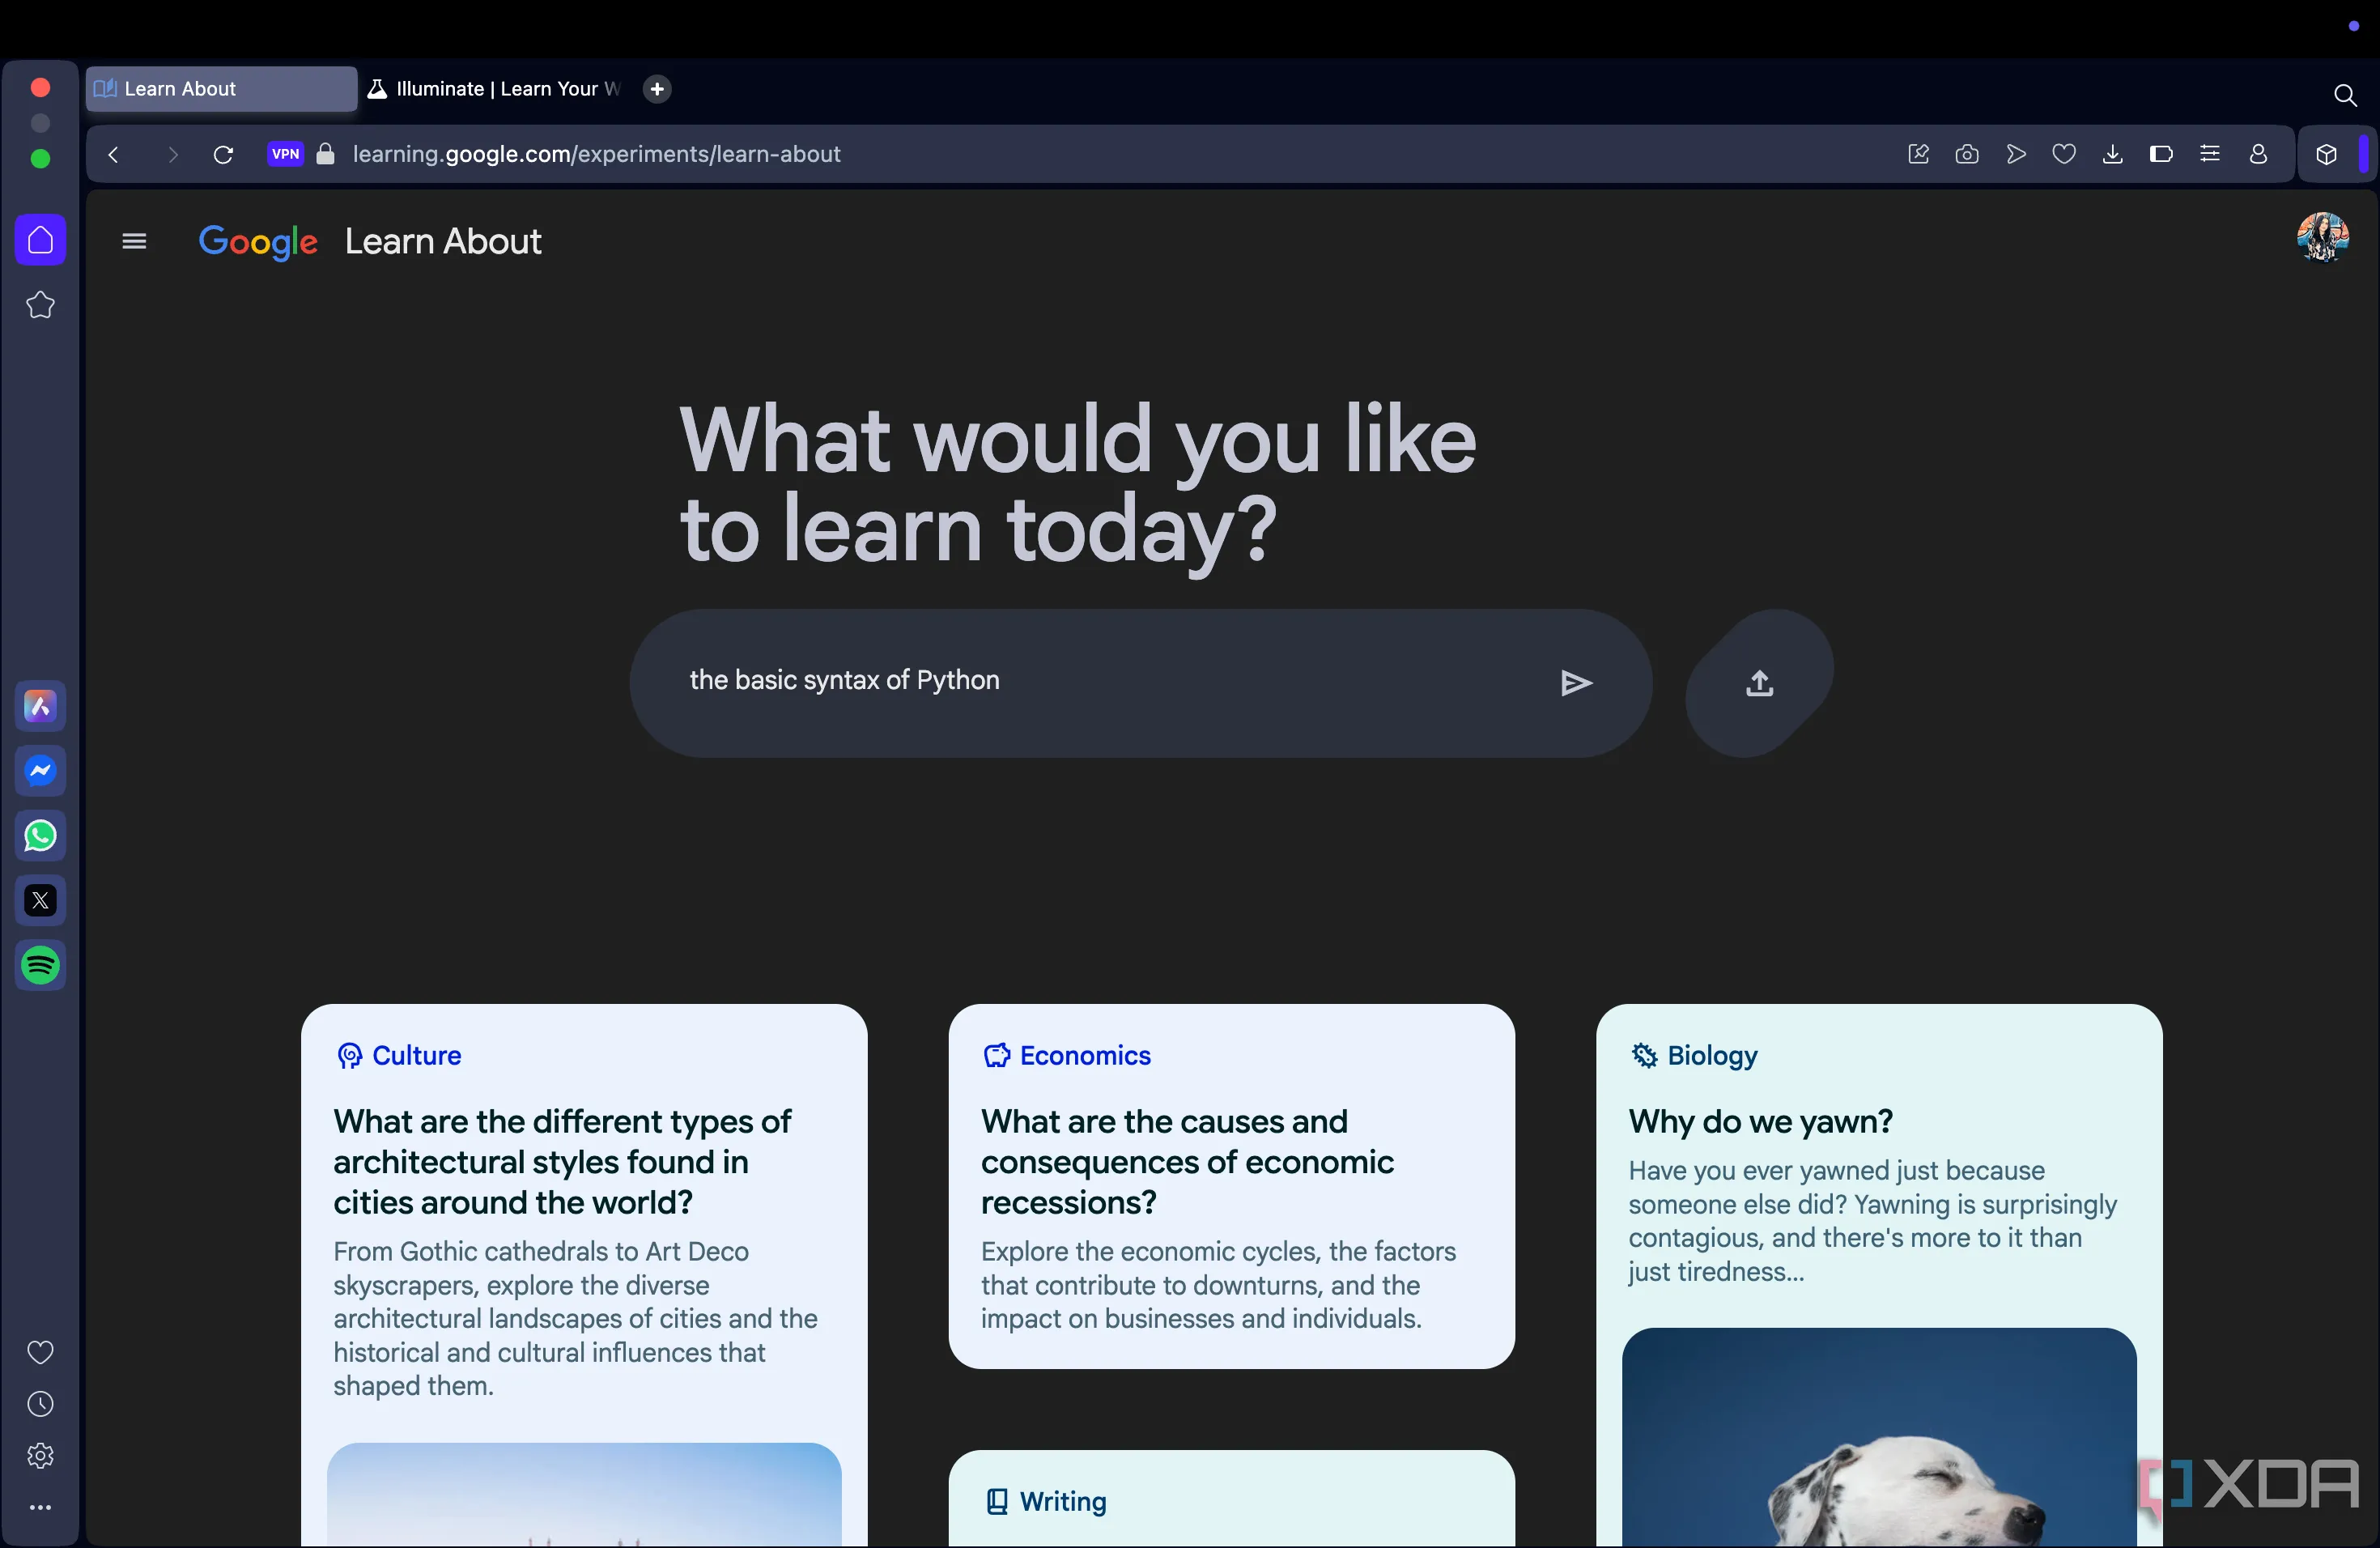Open the hamburger navigation menu
Image resolution: width=2380 pixels, height=1548 pixels.
coord(134,241)
